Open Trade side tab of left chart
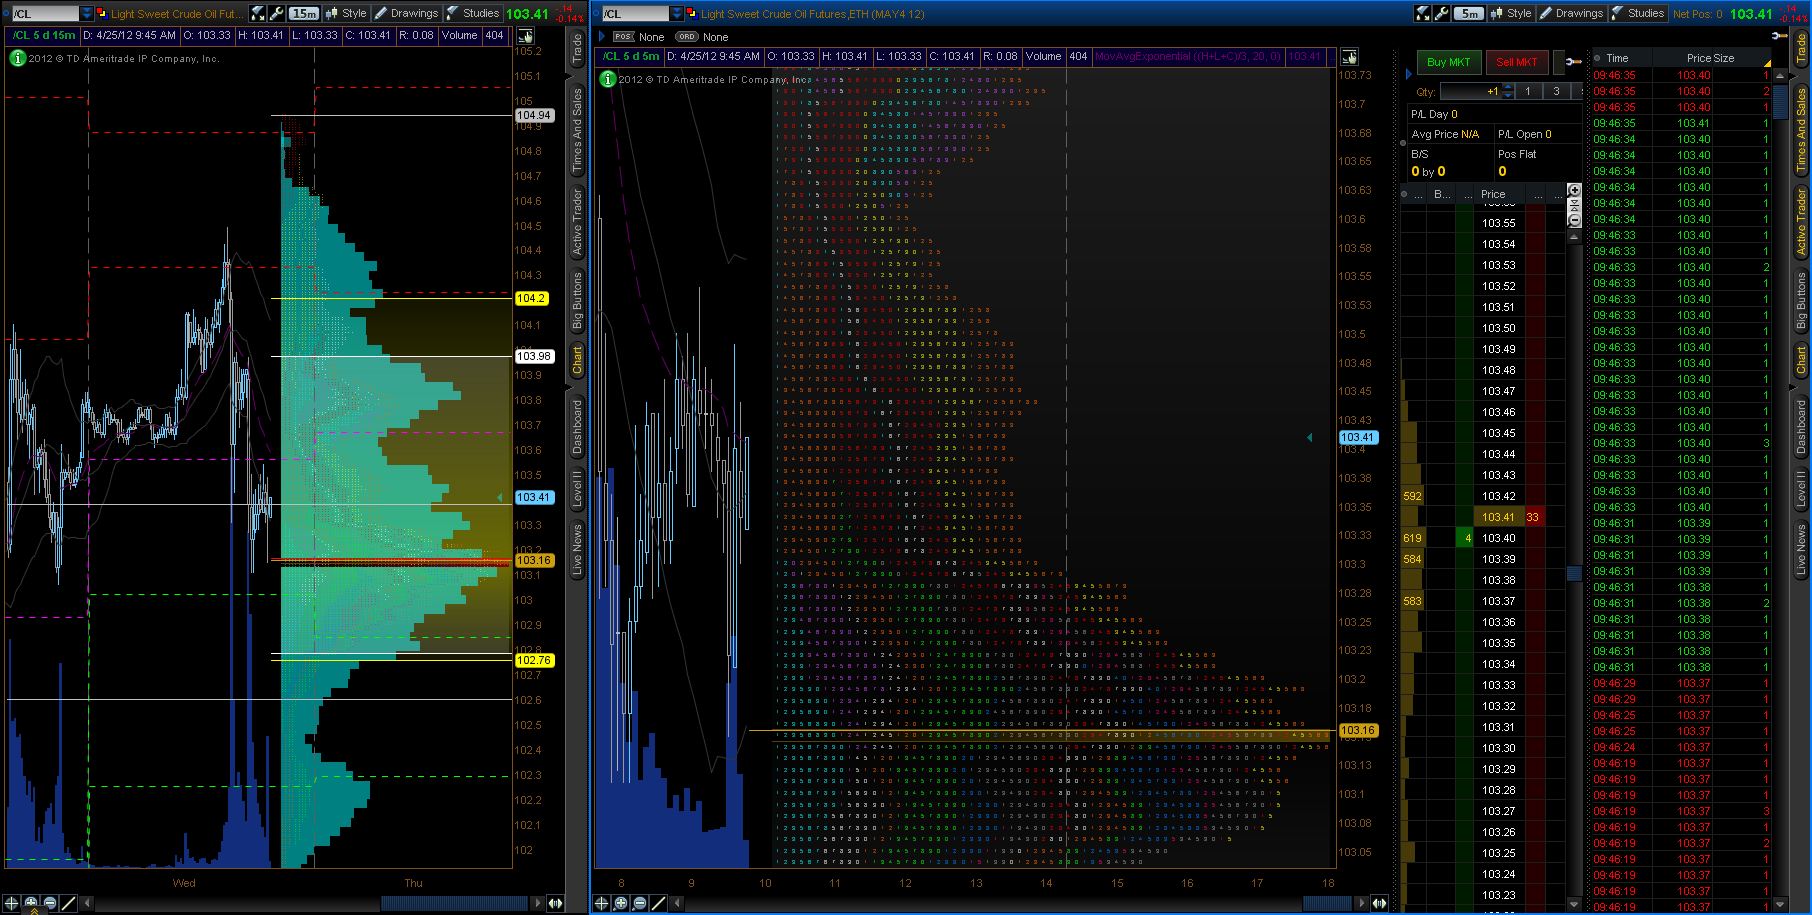 (577, 49)
